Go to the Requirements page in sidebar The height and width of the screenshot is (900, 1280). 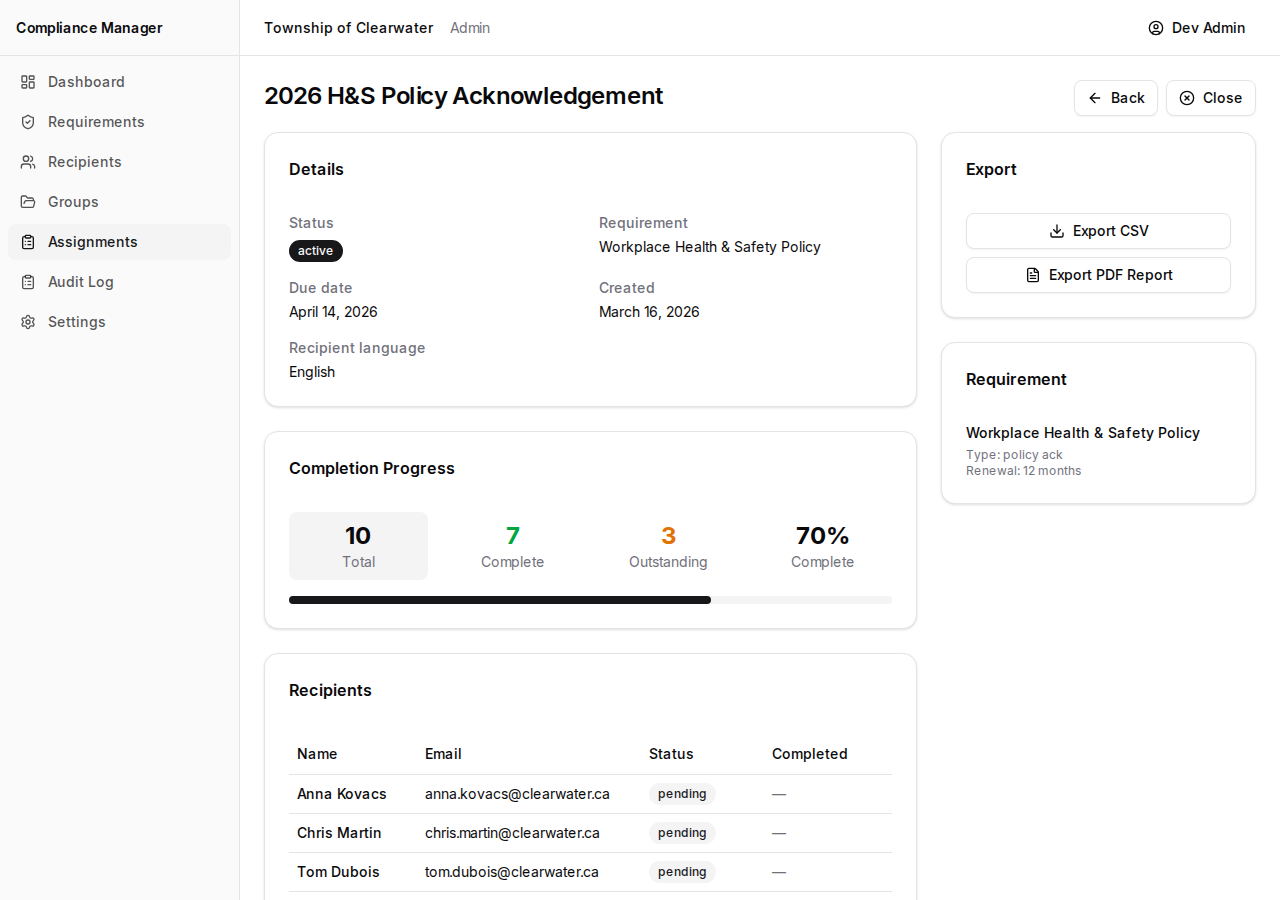click(x=119, y=122)
